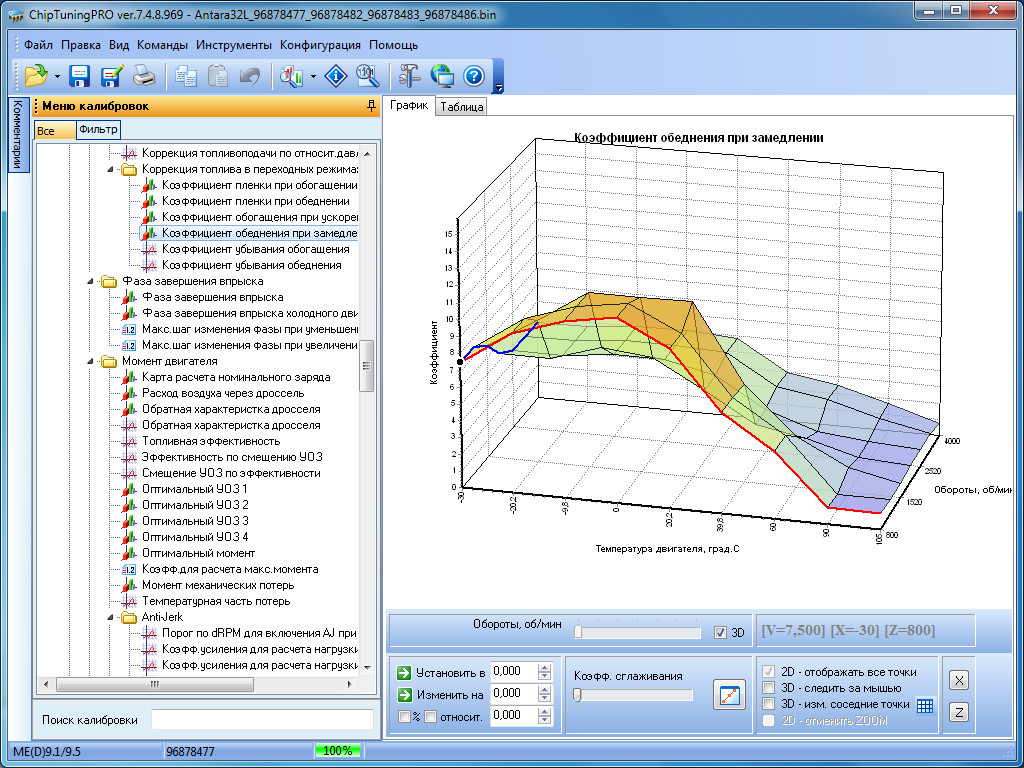This screenshot has height=768, width=1024.
Task: Click the open file folder icon
Action: [x=36, y=75]
